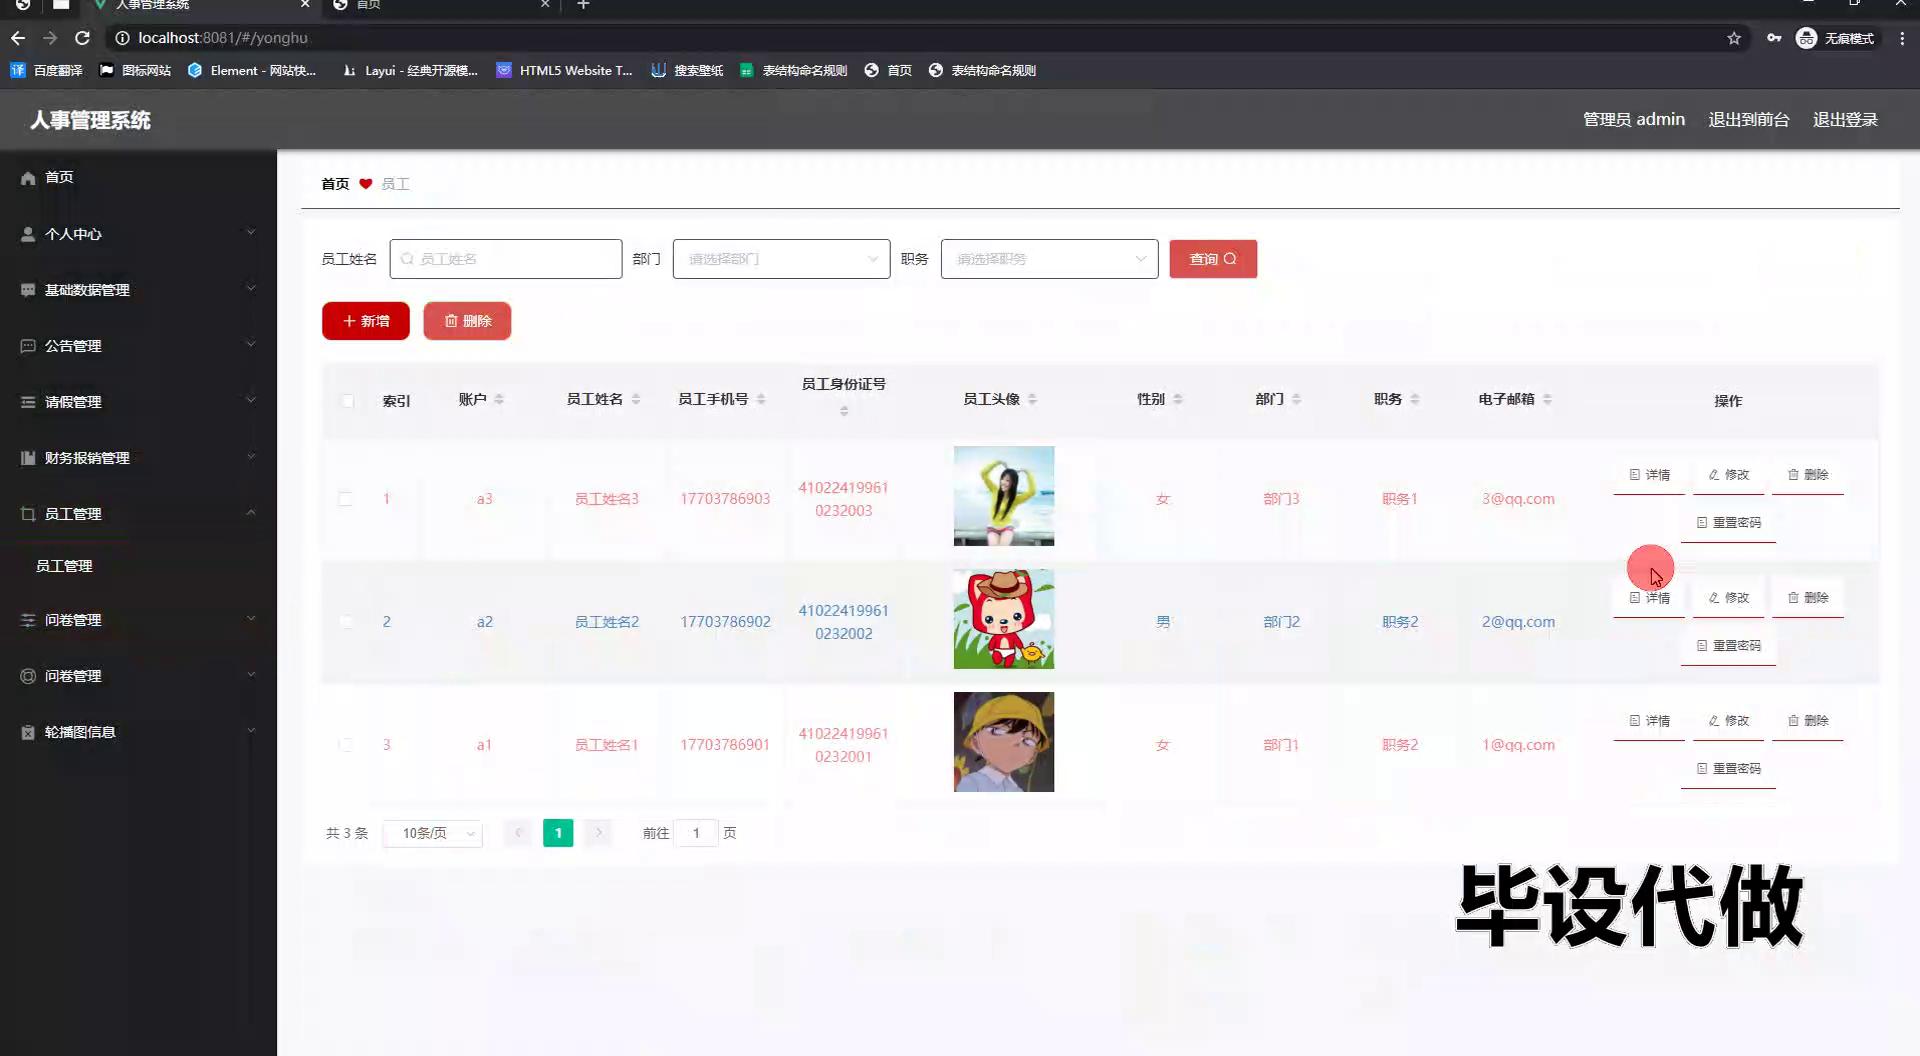Reload the page with browser refresh icon
Screen dimensions: 1920x1056
click(x=83, y=38)
